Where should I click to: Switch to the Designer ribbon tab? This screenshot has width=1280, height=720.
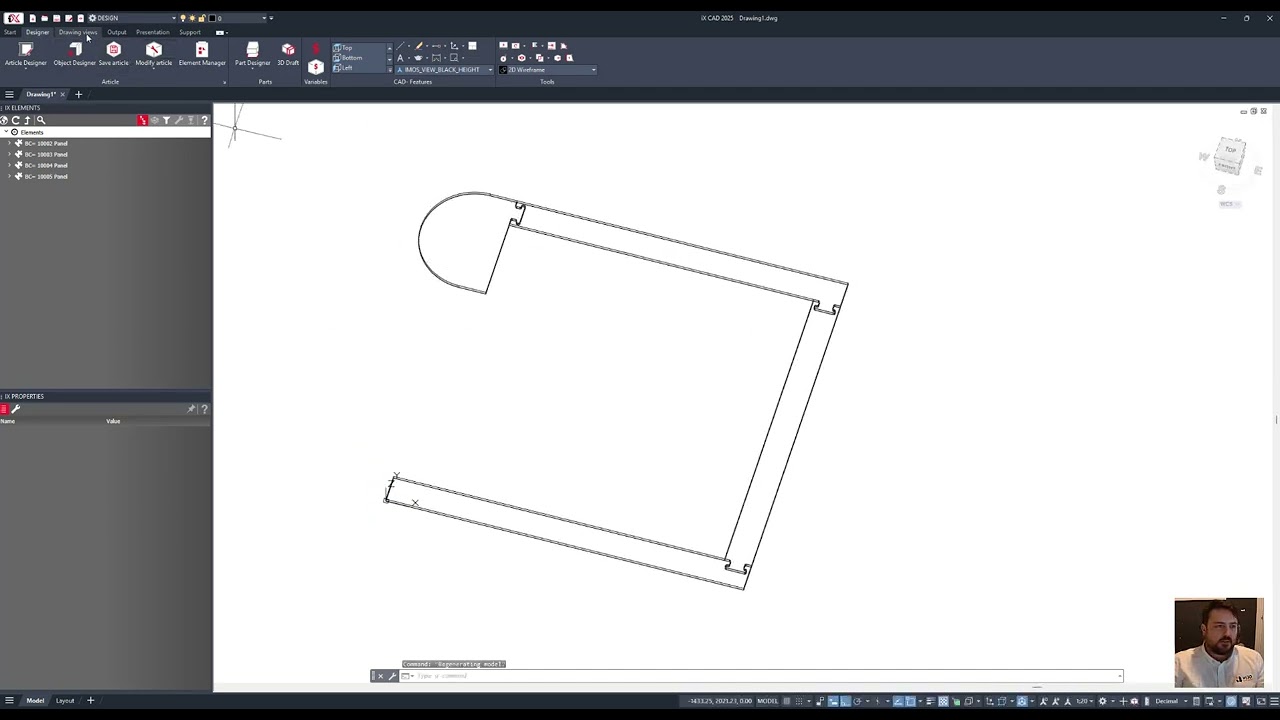click(37, 32)
